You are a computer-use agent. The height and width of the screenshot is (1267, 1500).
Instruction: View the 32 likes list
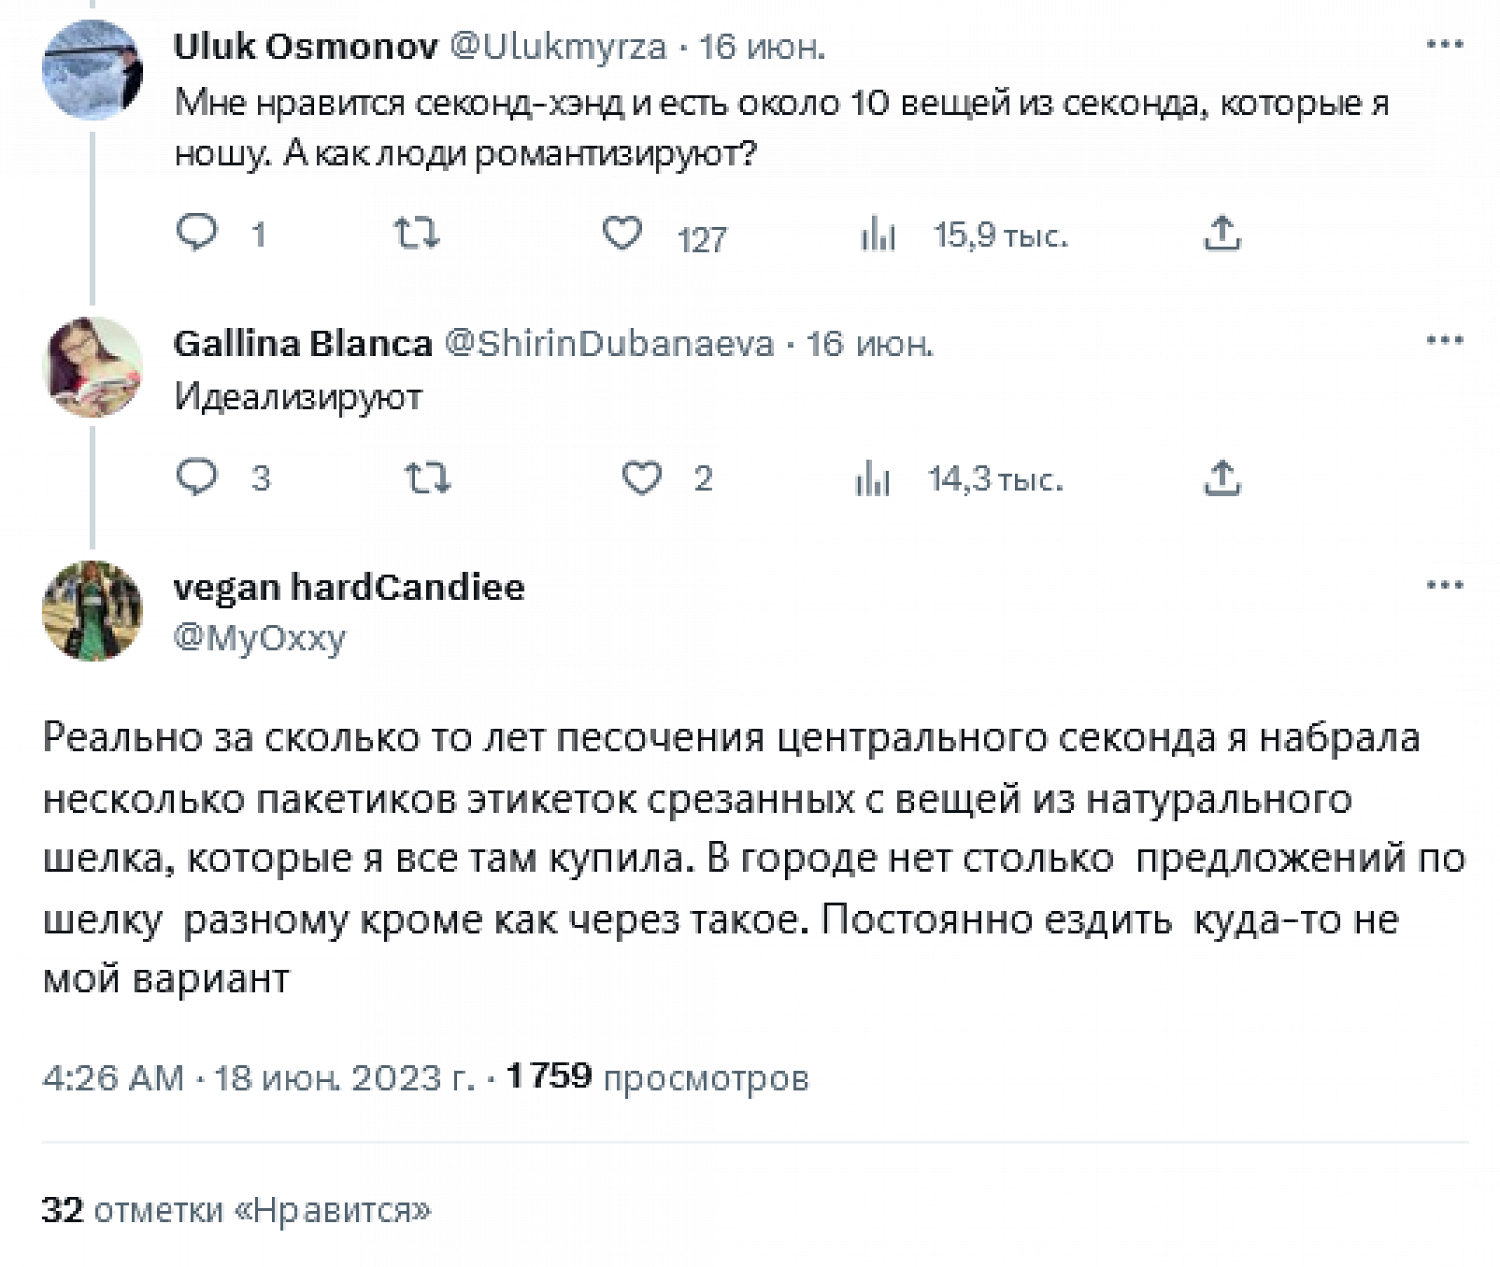tap(236, 1210)
